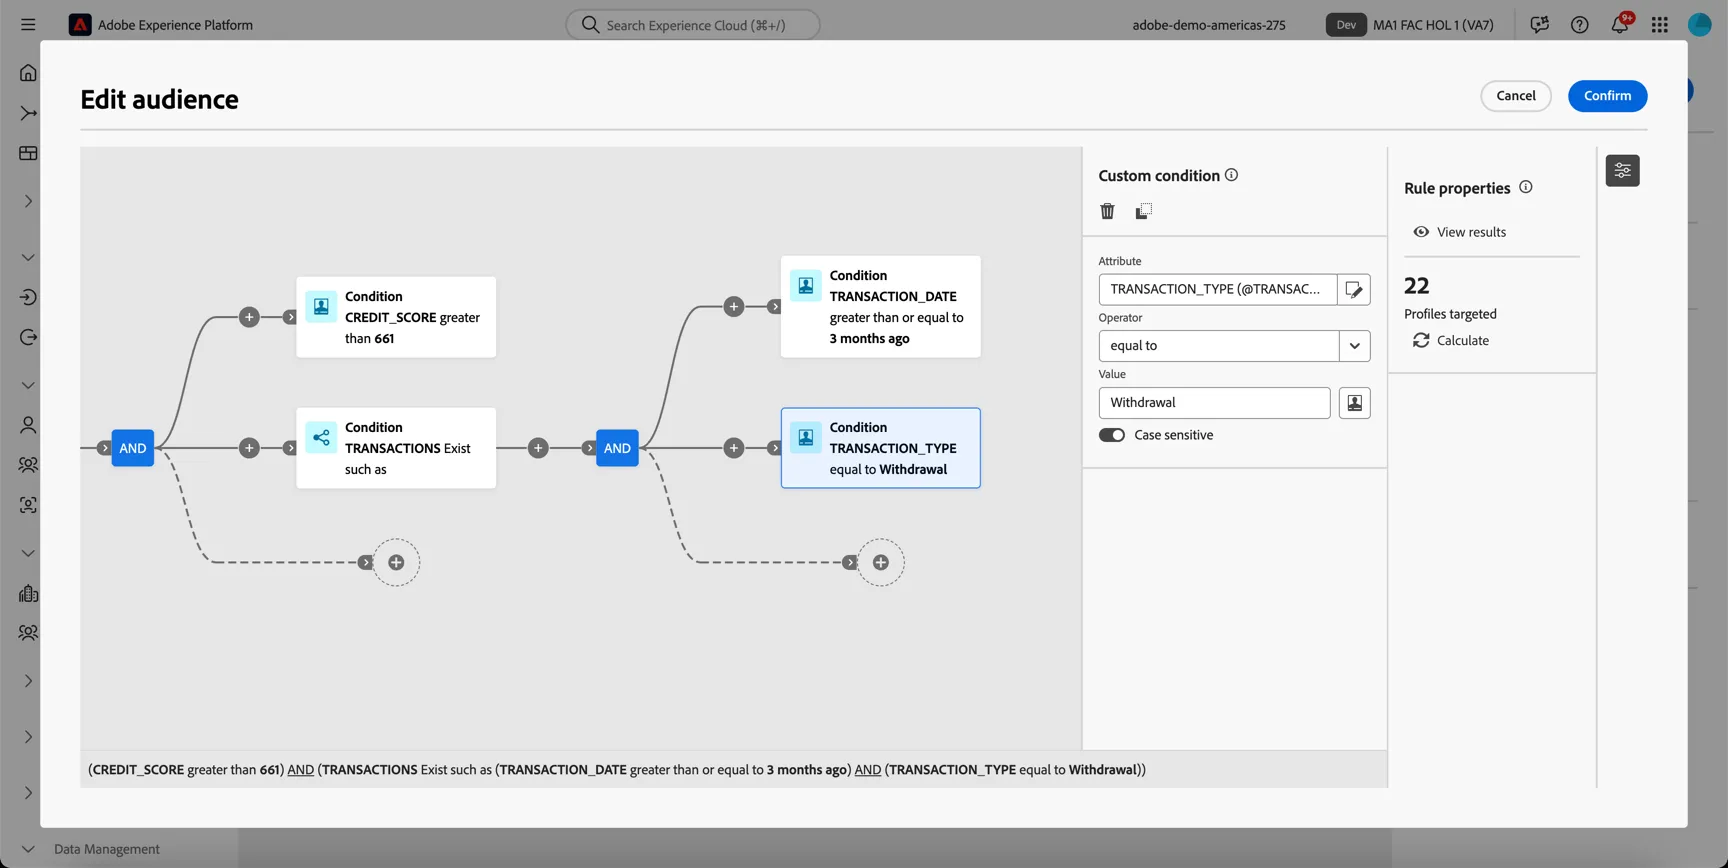Click the 22 profiles targeted count
The image size is (1728, 868).
tap(1417, 286)
